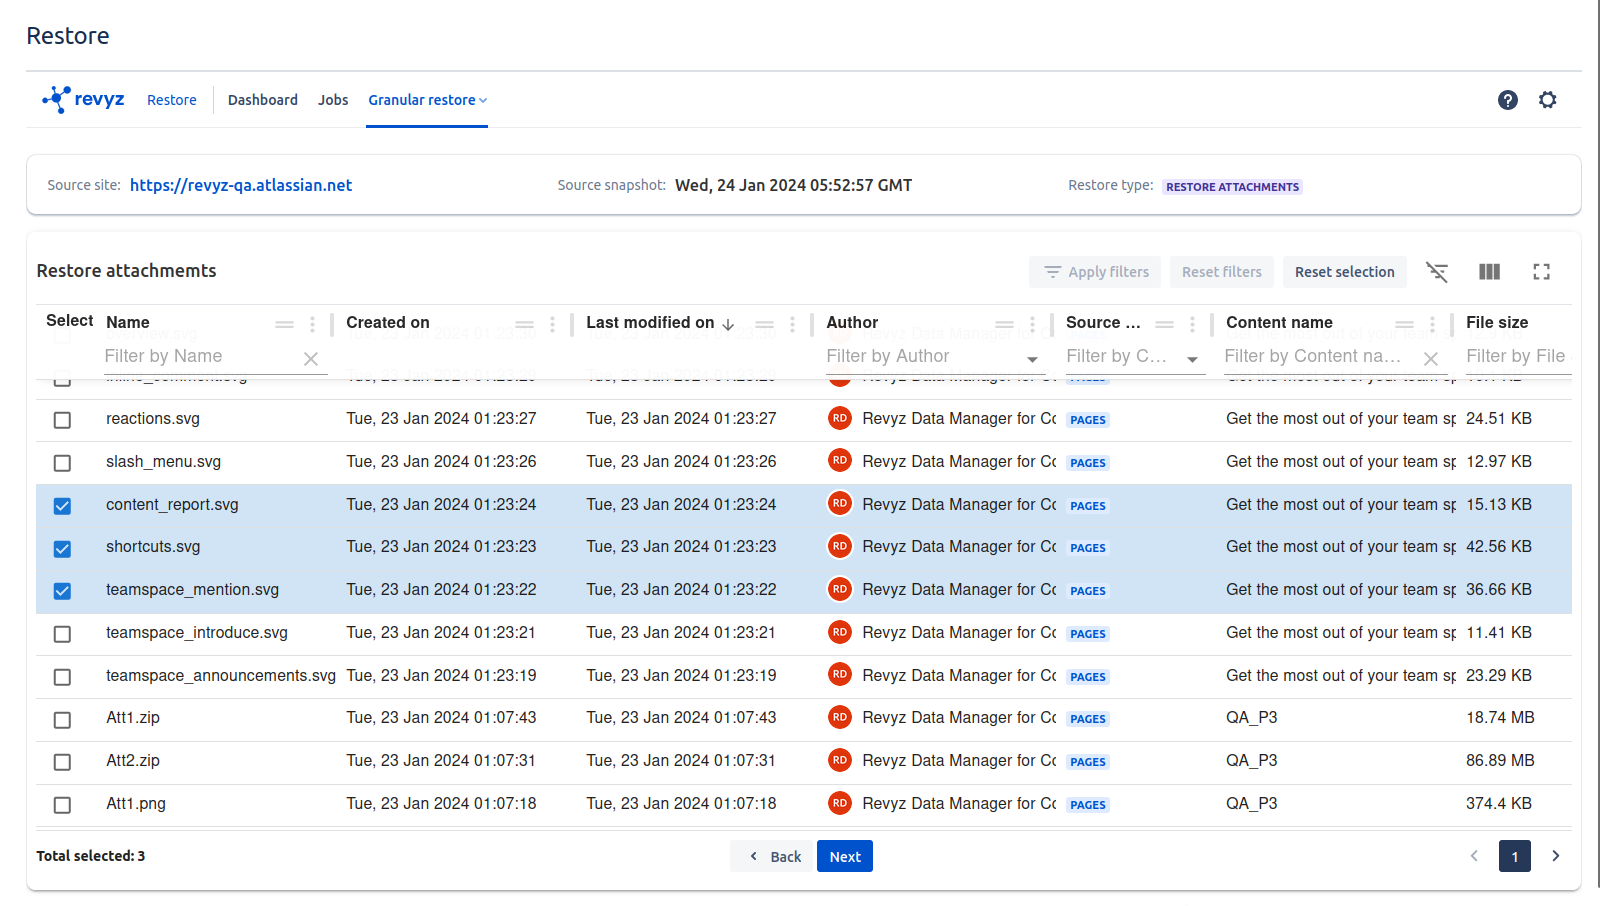Image resolution: width=1600 pixels, height=906 pixels.
Task: Select the Att1.zip checkbox
Action: [62, 720]
